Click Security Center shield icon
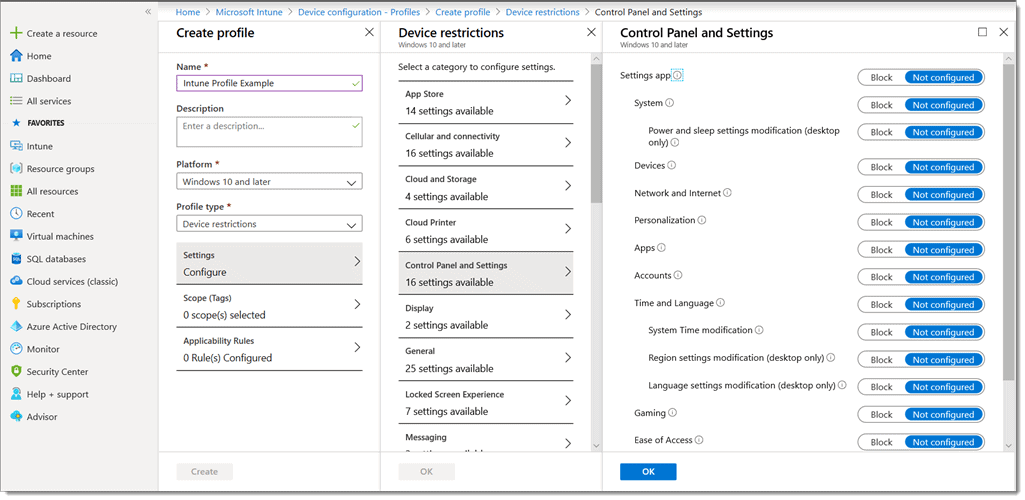Screen dimensions: 1025x500 [16, 372]
